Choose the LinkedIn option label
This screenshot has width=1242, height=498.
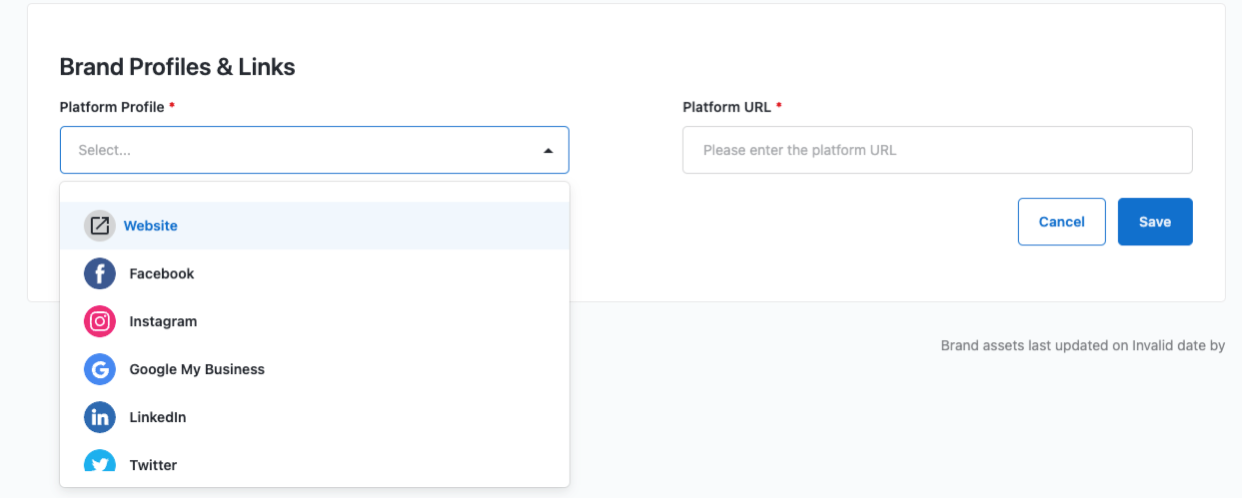tap(158, 417)
